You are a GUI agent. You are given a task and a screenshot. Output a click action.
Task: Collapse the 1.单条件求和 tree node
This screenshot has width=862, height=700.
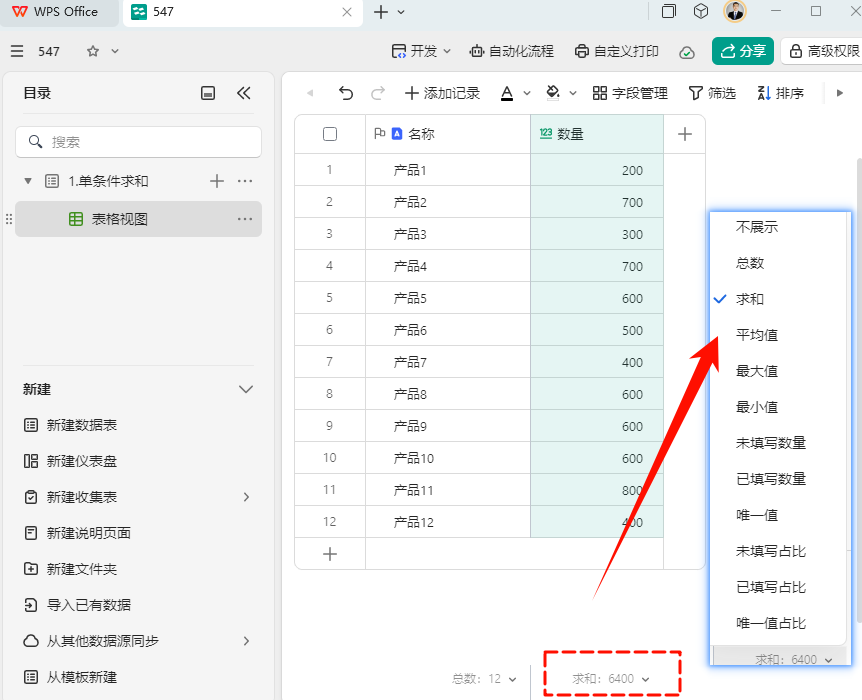[28, 181]
